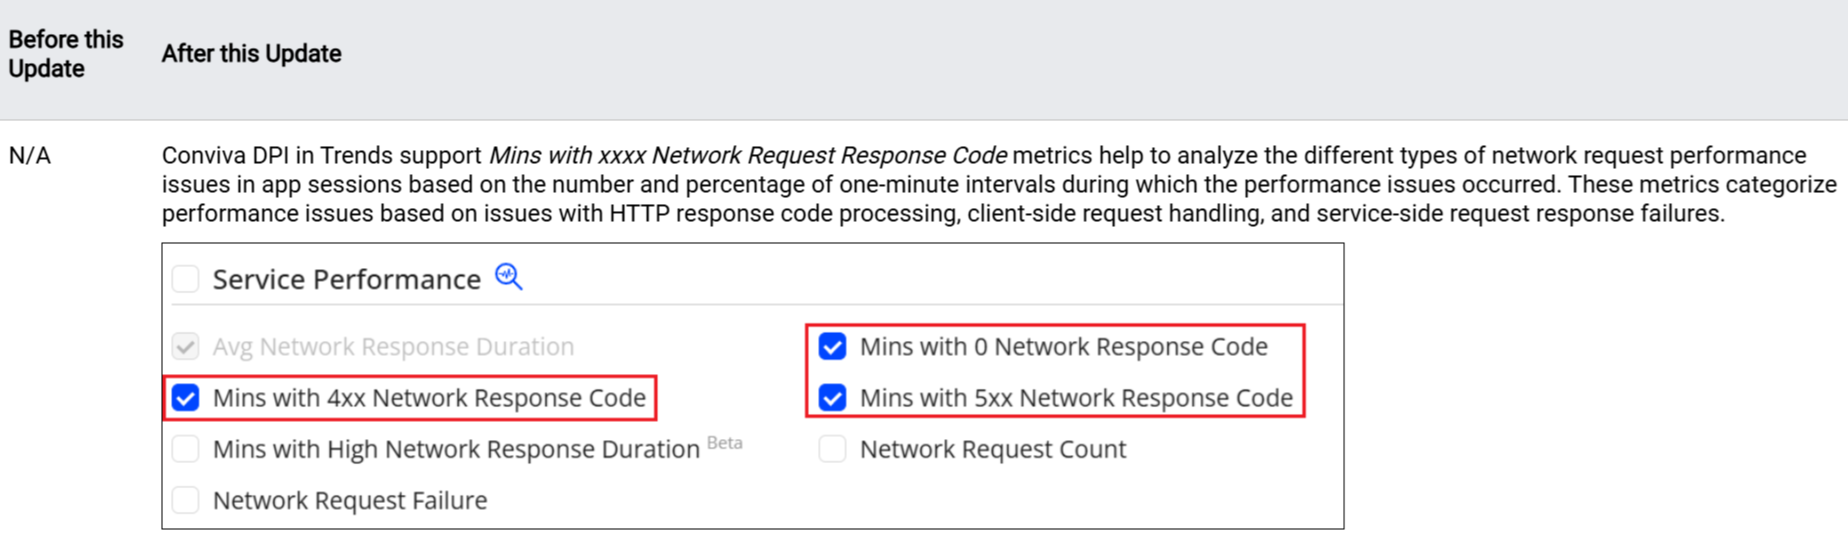Uncheck the Mins with 0 Network Response Code checkbox
The image size is (1848, 542).
(832, 347)
